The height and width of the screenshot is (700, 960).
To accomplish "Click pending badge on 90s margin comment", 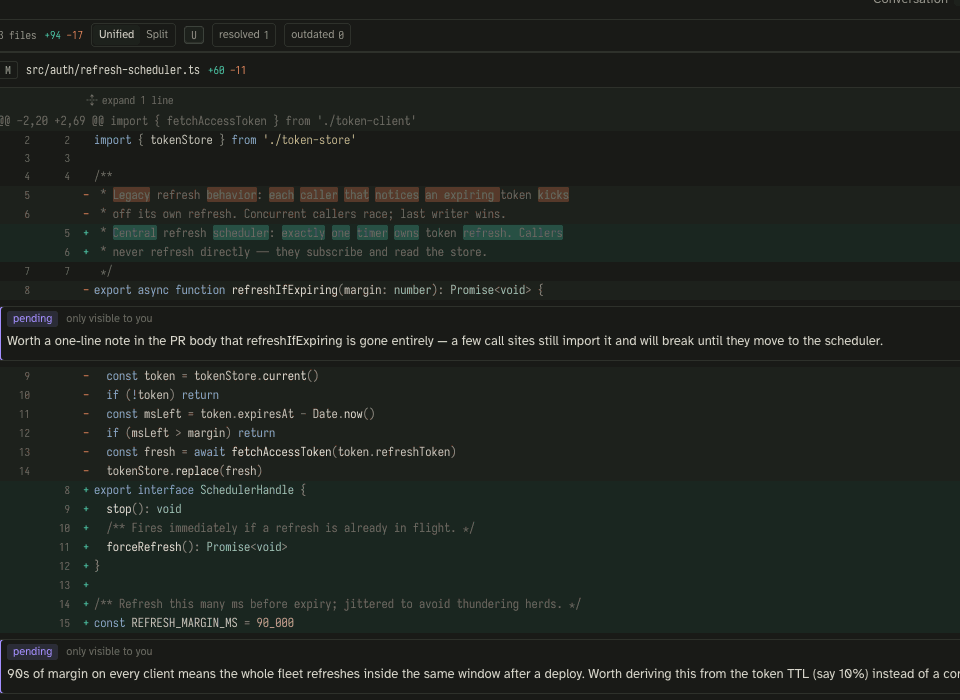I will pos(32,652).
